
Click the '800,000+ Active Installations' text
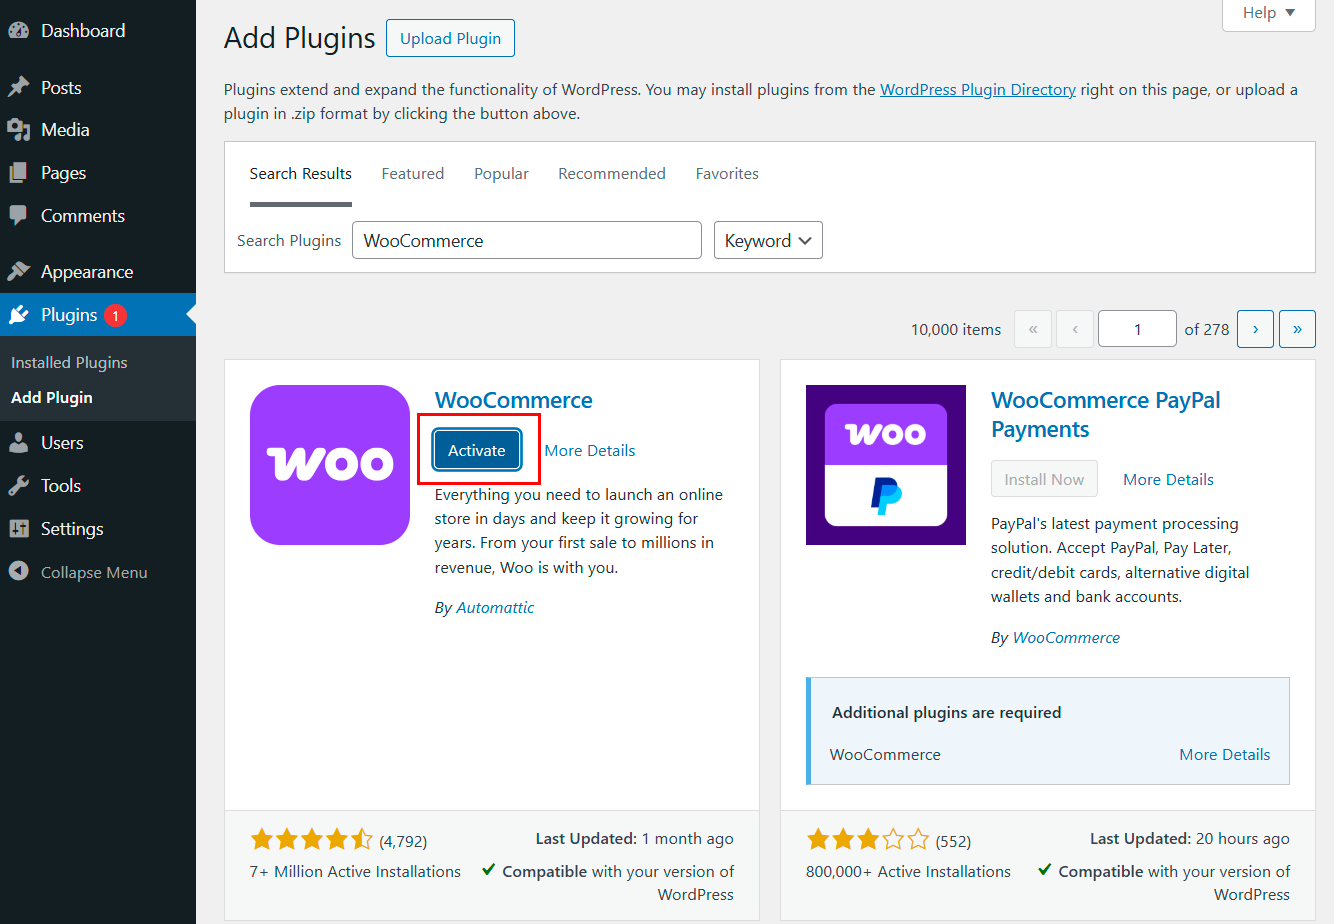click(908, 872)
